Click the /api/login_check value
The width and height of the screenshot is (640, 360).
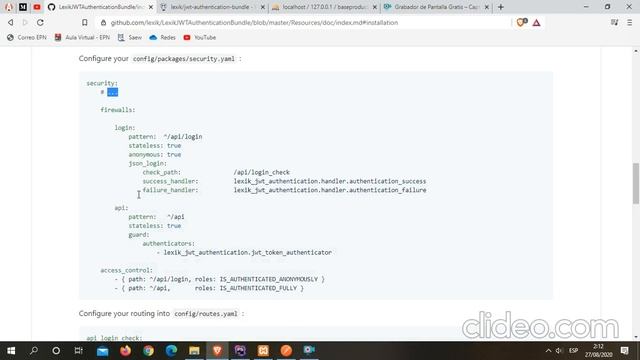(262, 172)
